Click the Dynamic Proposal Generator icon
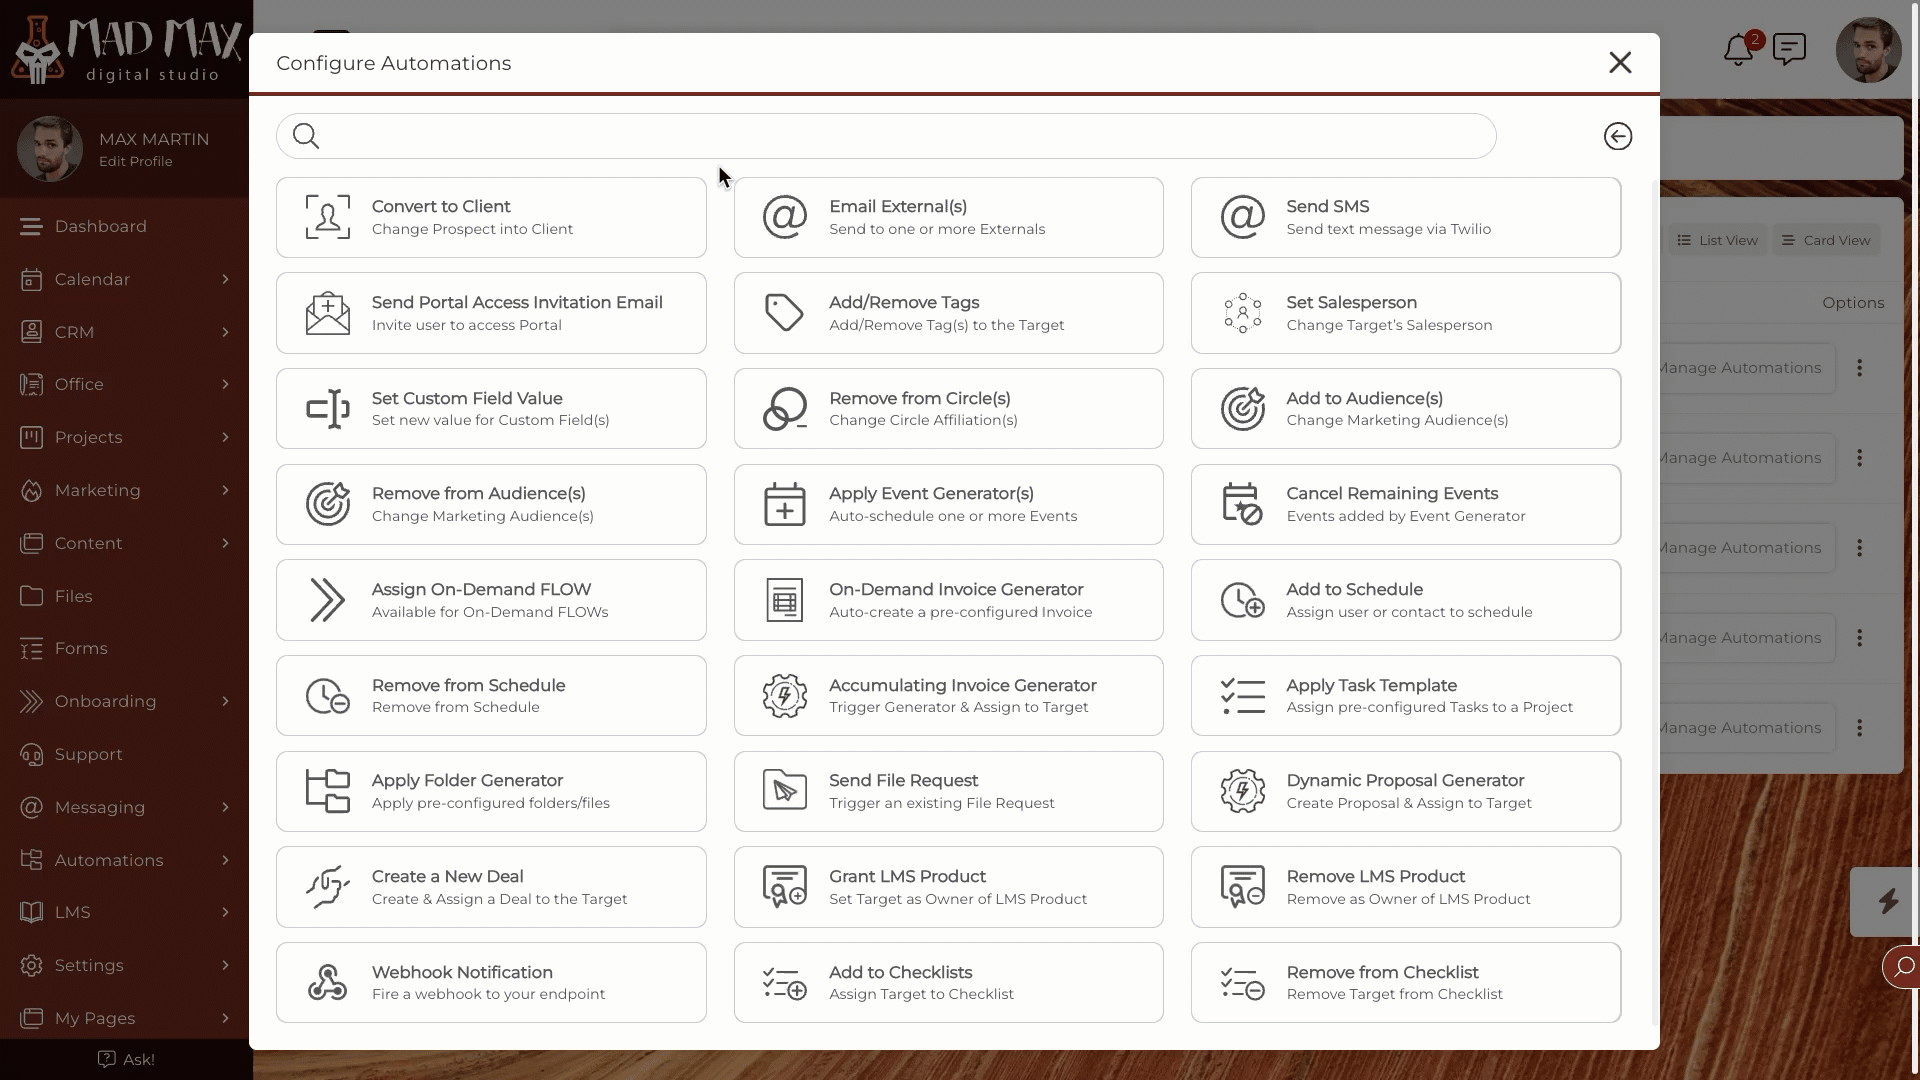This screenshot has height=1080, width=1920. (1242, 791)
